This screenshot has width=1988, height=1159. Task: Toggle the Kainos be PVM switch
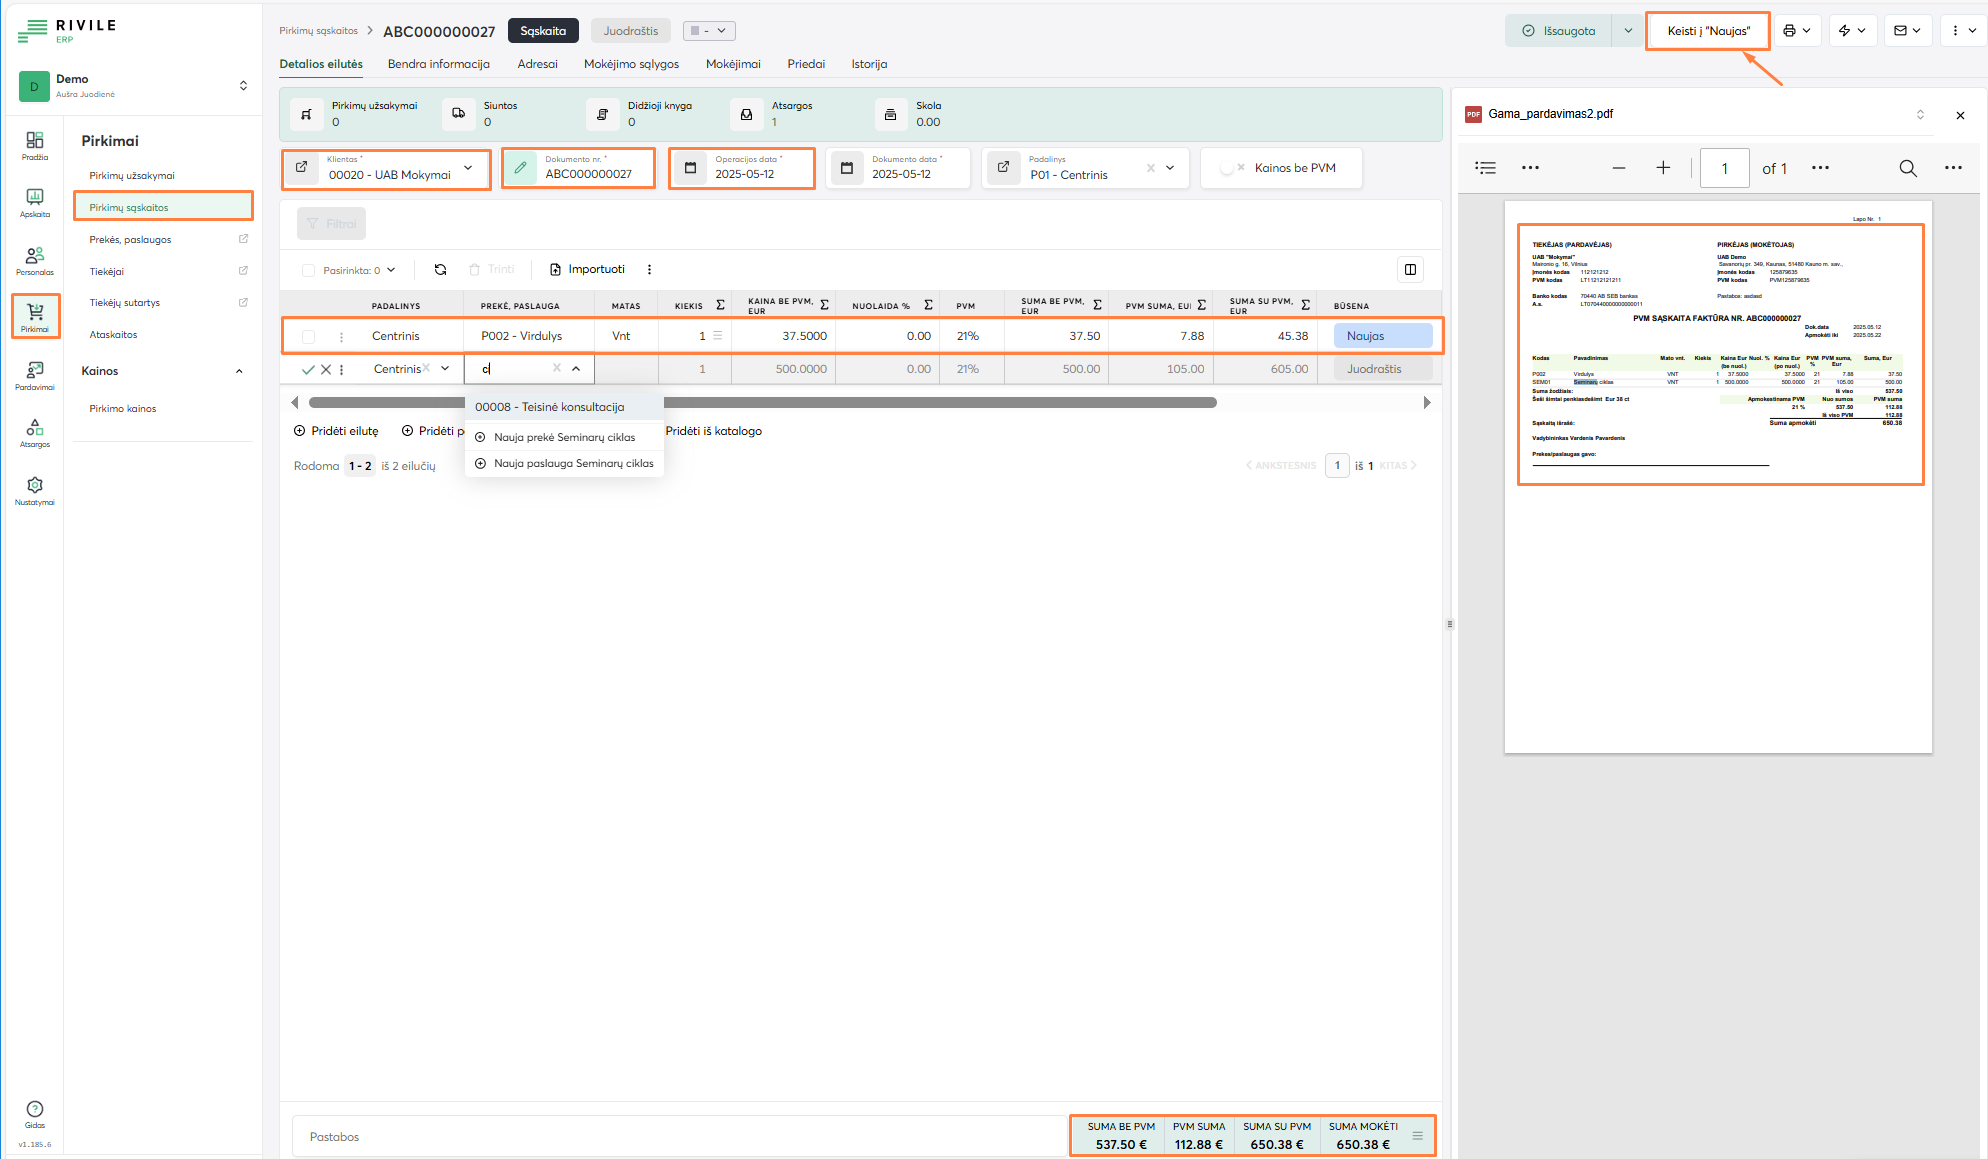tap(1231, 168)
